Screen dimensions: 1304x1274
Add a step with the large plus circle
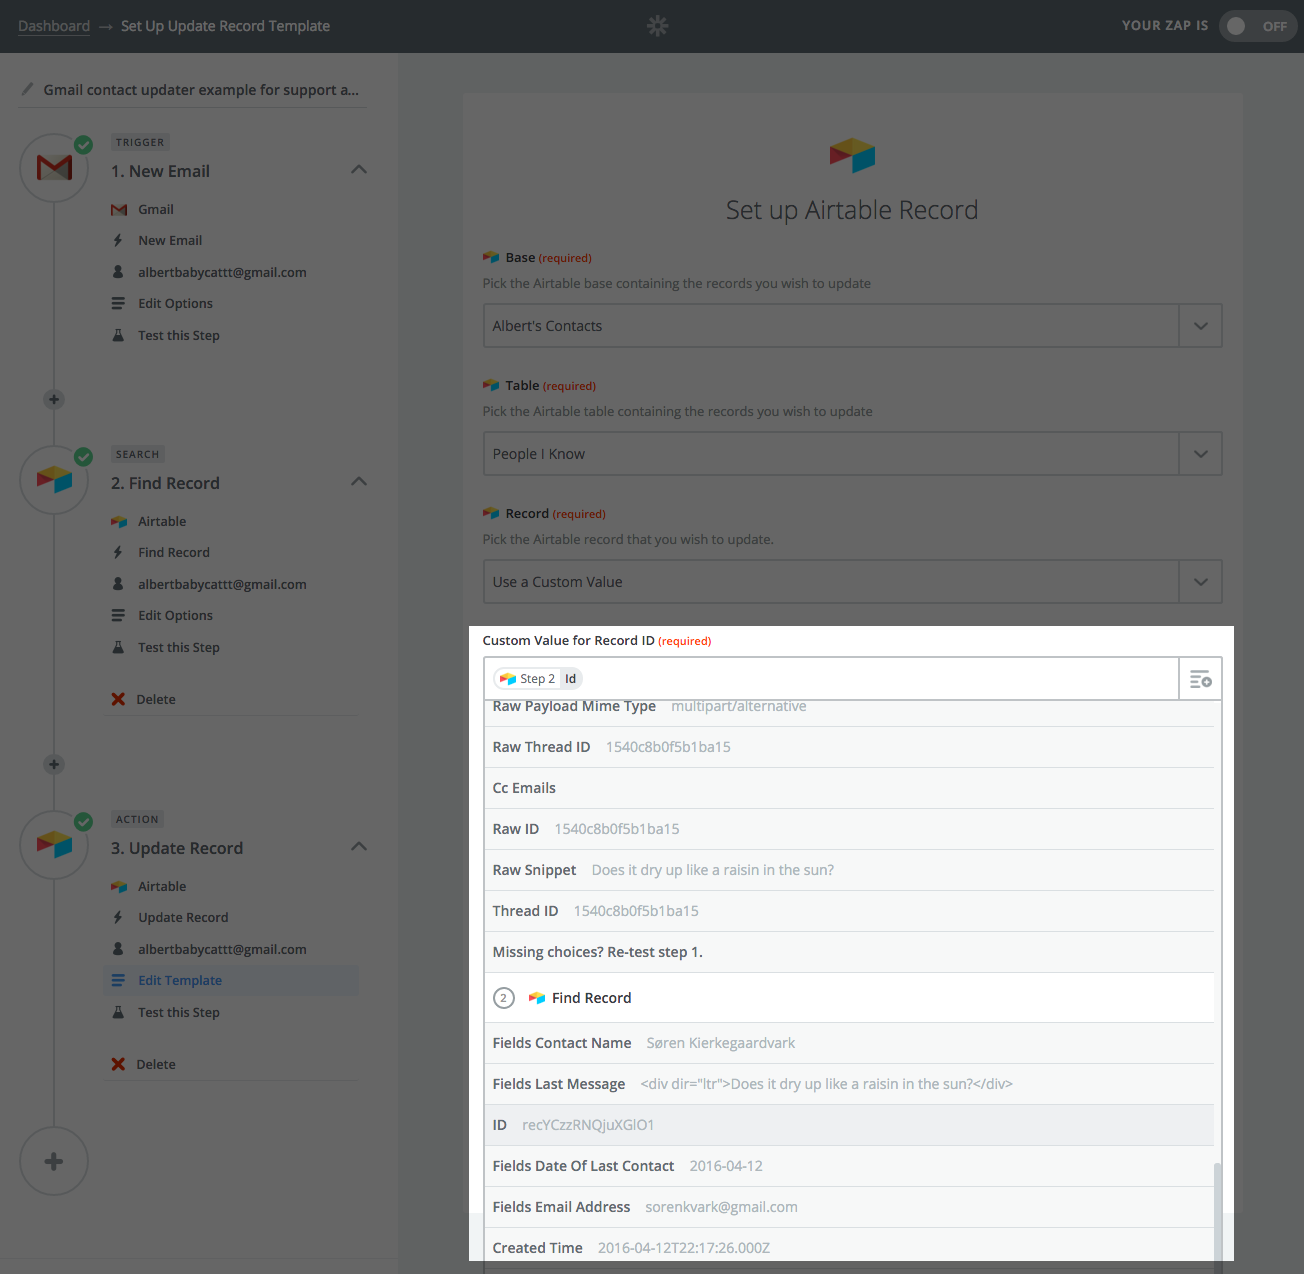[x=54, y=1161]
